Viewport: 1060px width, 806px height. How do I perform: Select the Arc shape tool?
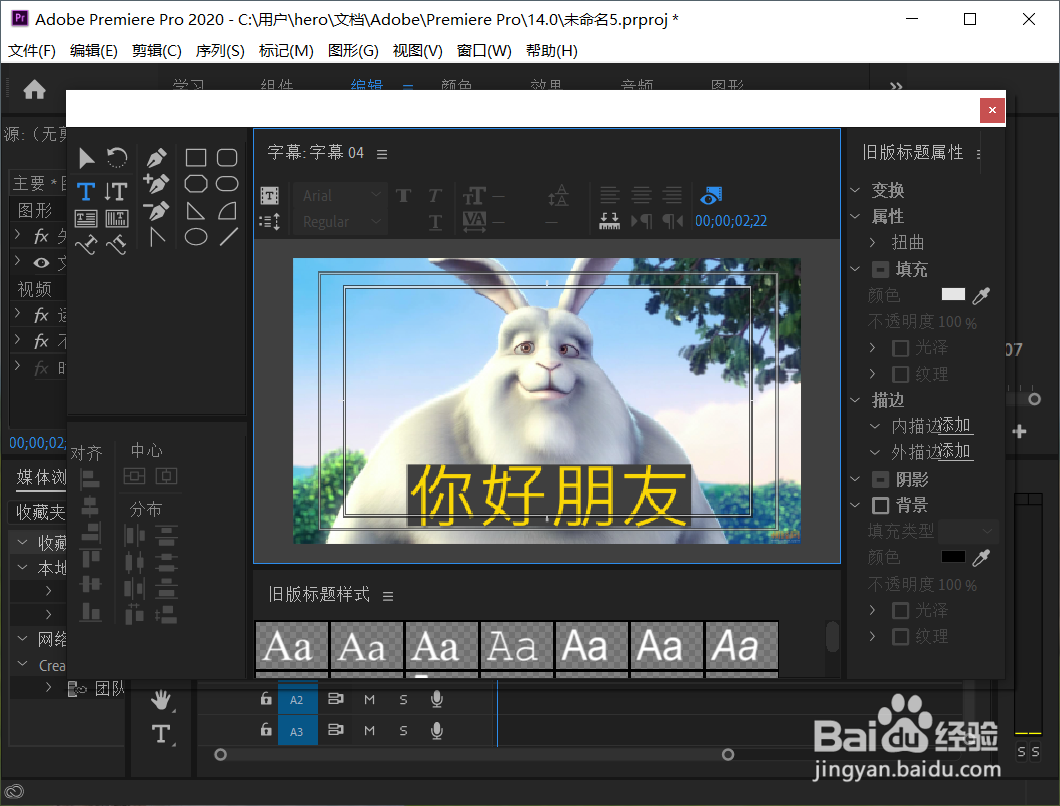coord(228,211)
